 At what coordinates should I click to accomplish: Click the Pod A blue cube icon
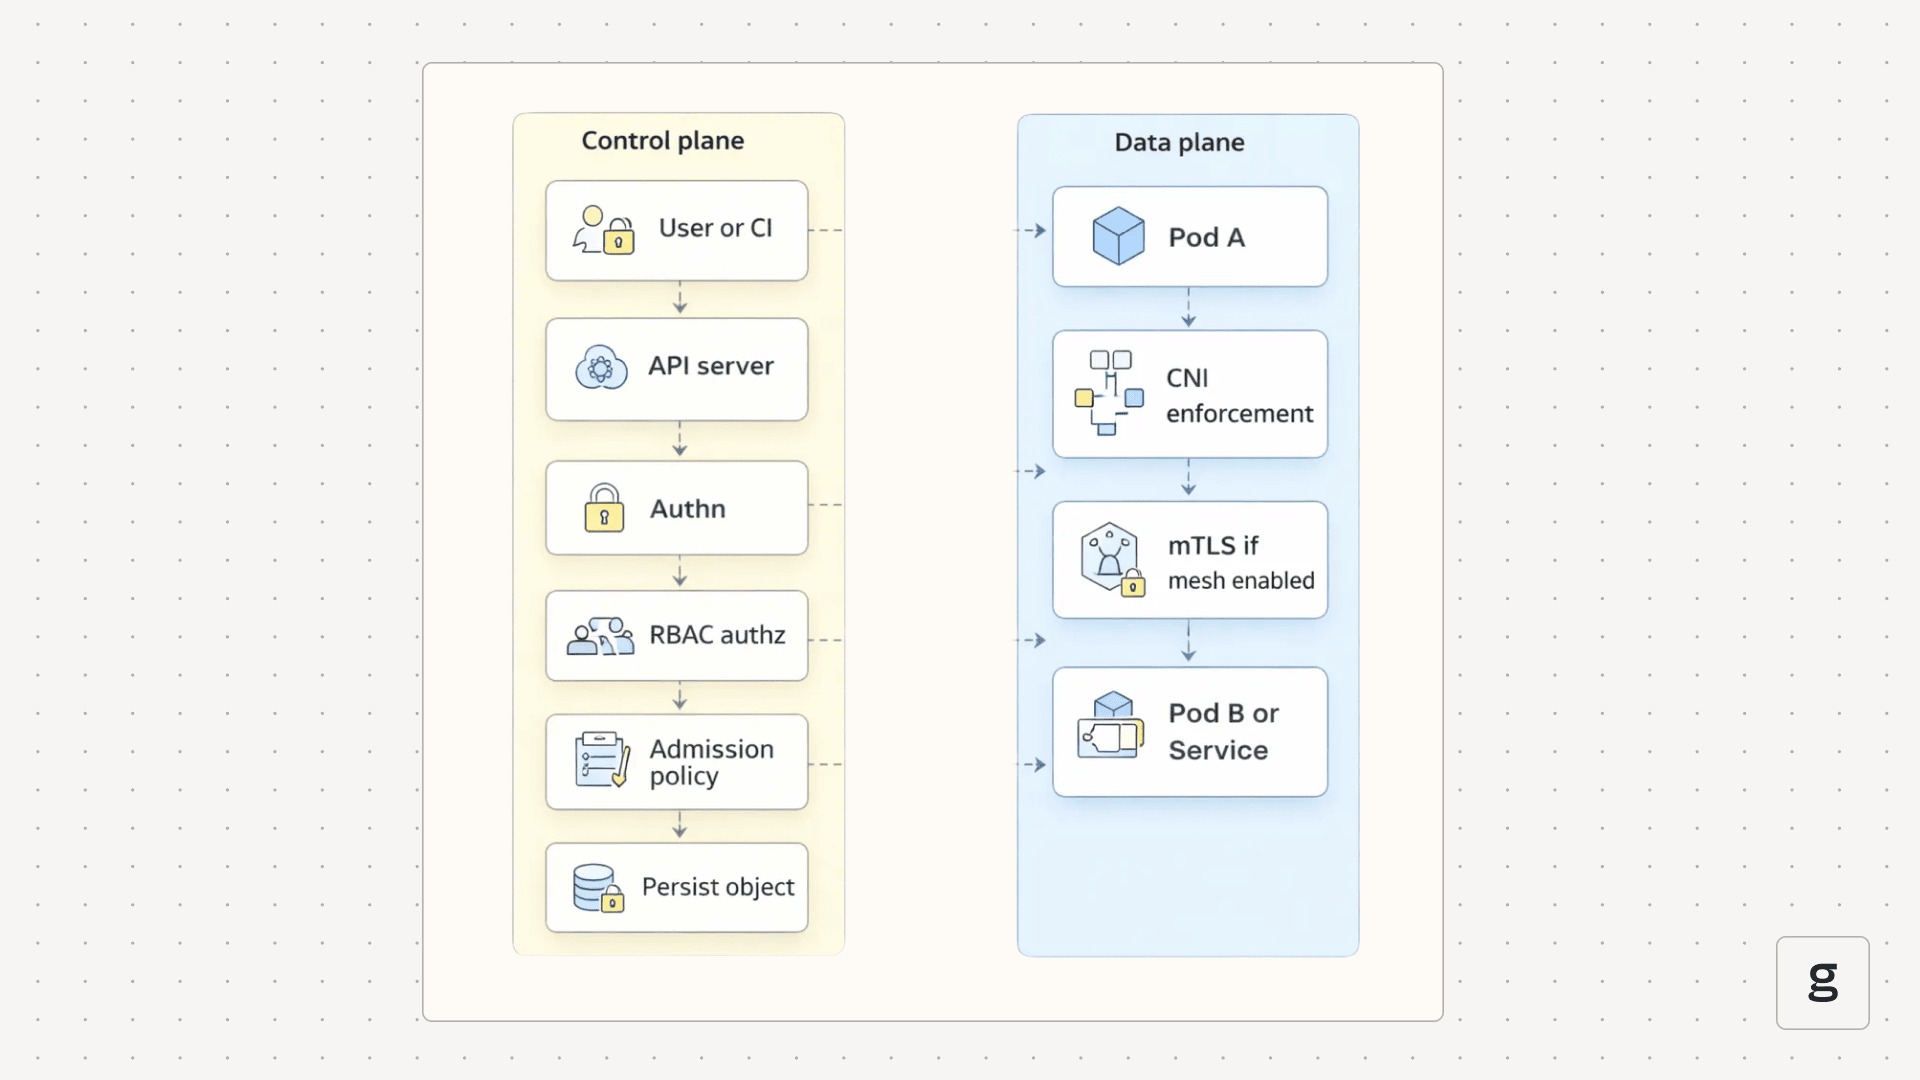[x=1118, y=236]
